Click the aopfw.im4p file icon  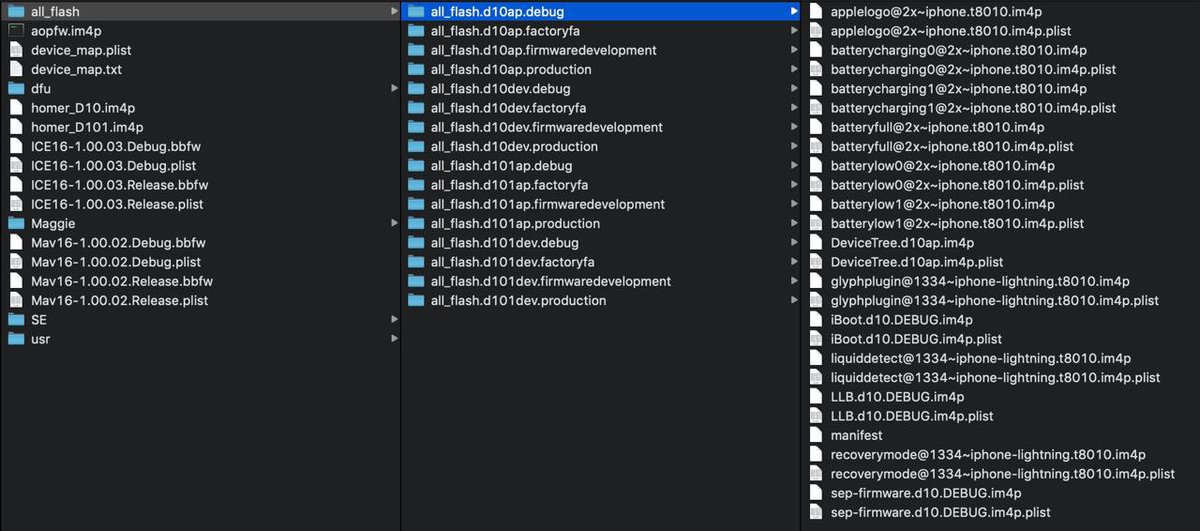pos(15,31)
